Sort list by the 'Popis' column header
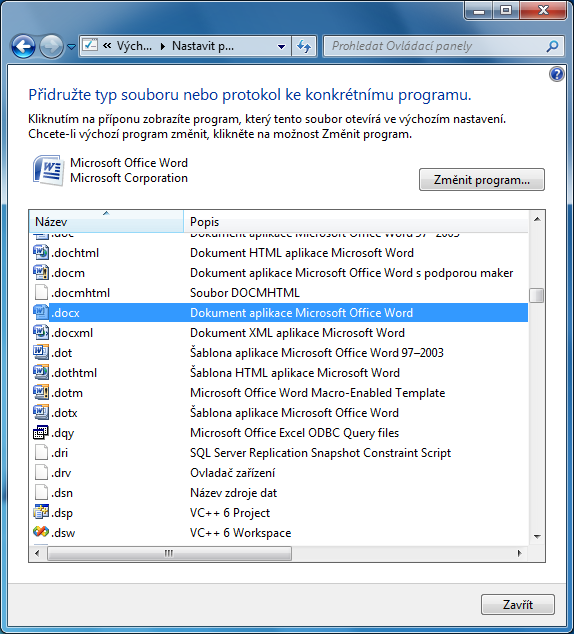The image size is (574, 634). (356, 221)
